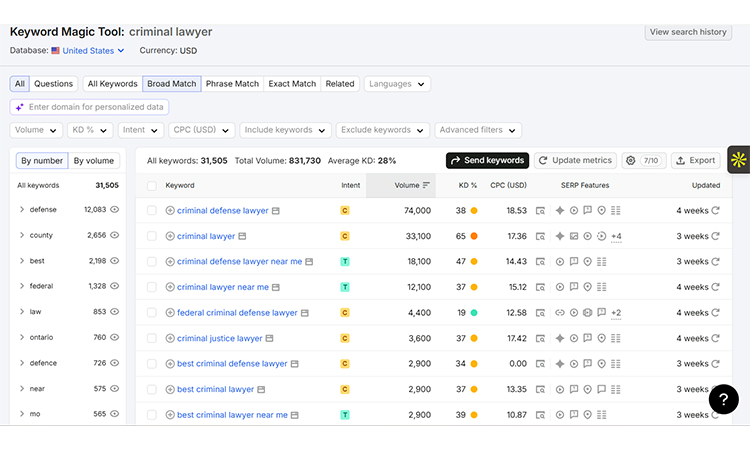Open the Intent filter dropdown
This screenshot has width=750, height=450.
(141, 130)
